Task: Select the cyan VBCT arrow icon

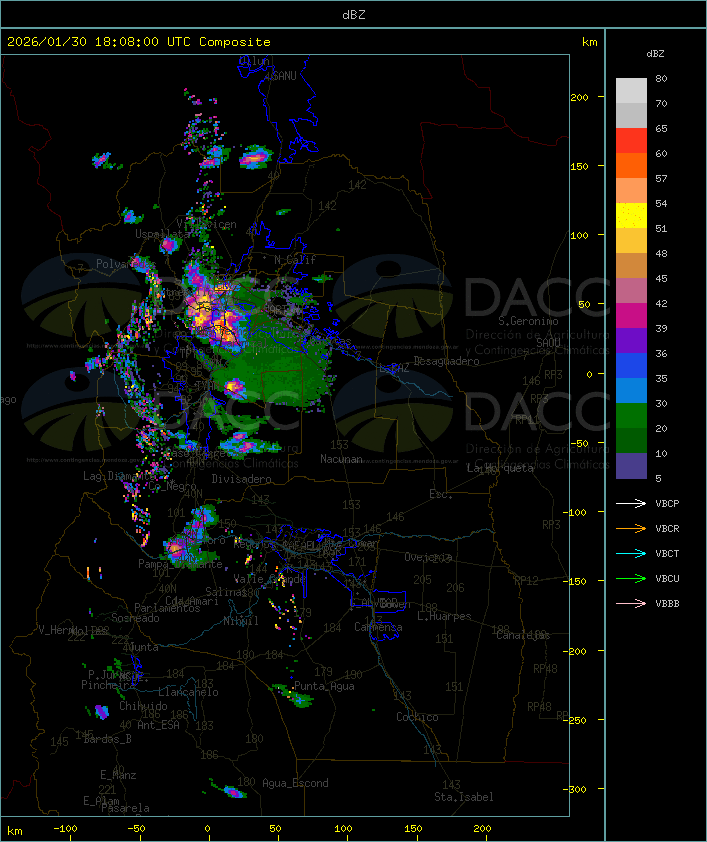Action: [x=631, y=554]
